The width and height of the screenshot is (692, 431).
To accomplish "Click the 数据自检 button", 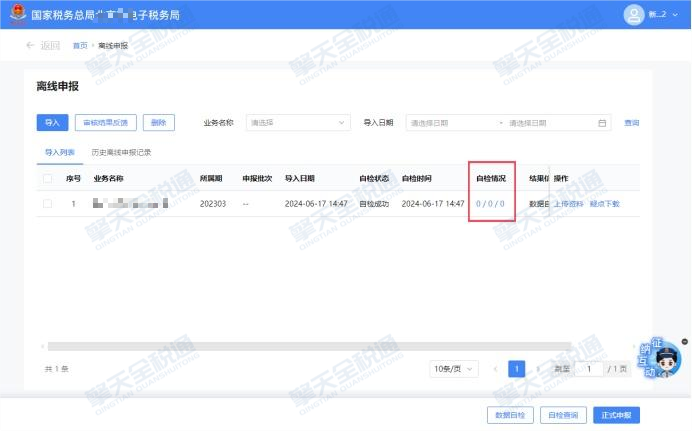I will click(506, 415).
